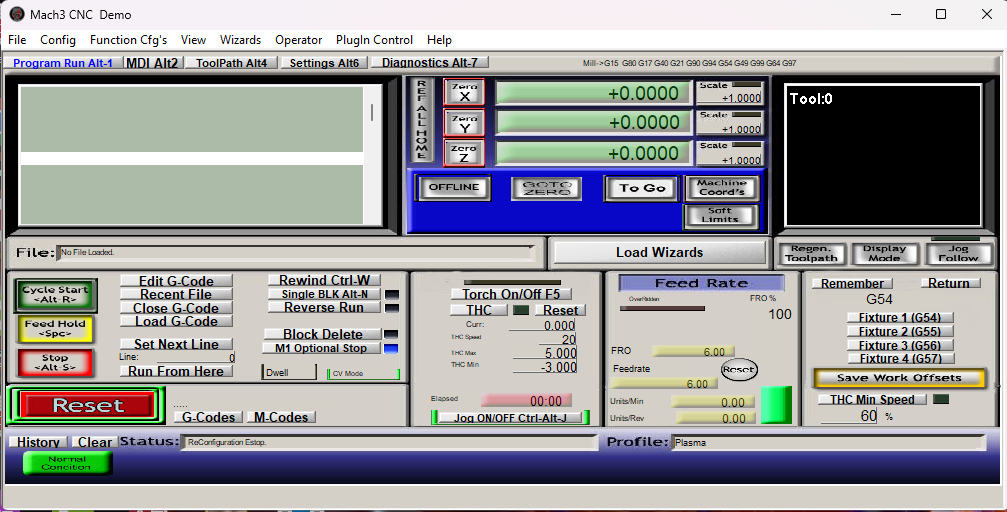Viewport: 1007px width, 512px height.
Task: Click the Close G-Code button
Action: coord(176,308)
